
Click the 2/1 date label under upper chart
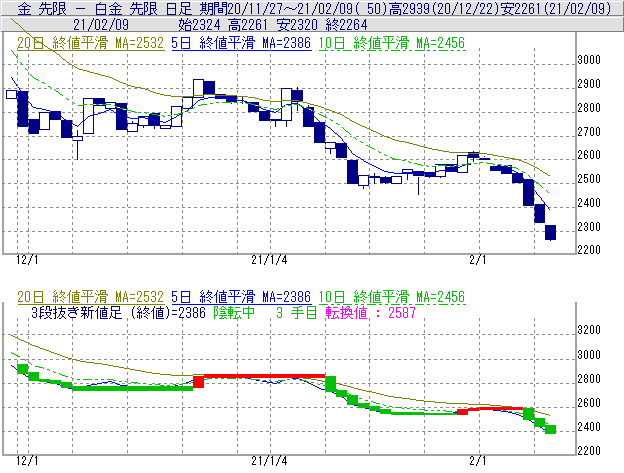pyautogui.click(x=478, y=260)
